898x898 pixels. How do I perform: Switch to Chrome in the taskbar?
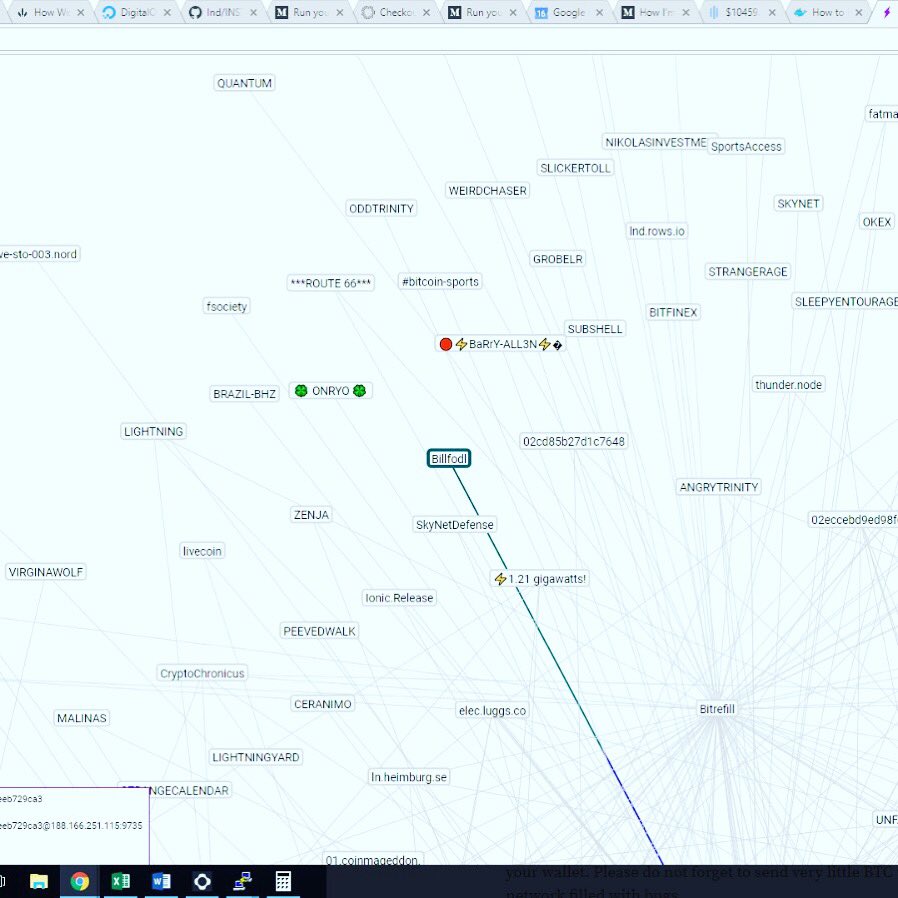click(x=79, y=881)
